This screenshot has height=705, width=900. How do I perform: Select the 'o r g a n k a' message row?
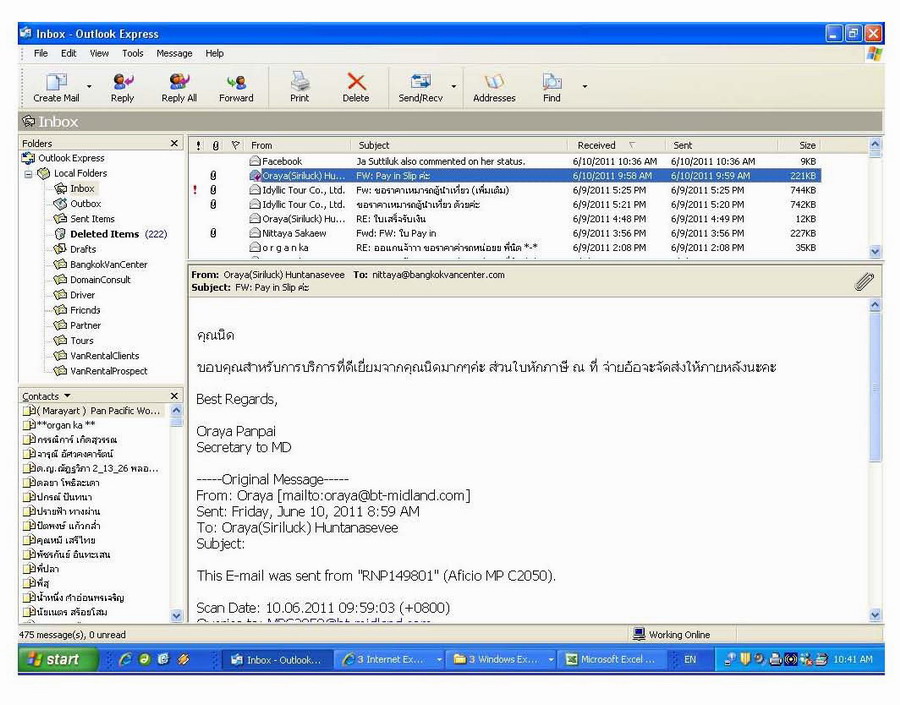click(506, 247)
